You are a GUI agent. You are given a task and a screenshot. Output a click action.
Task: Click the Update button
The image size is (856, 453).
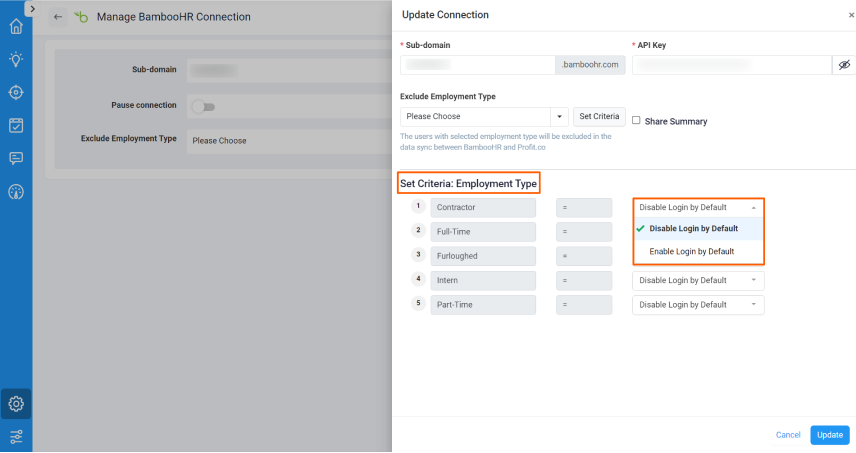[x=829, y=435]
